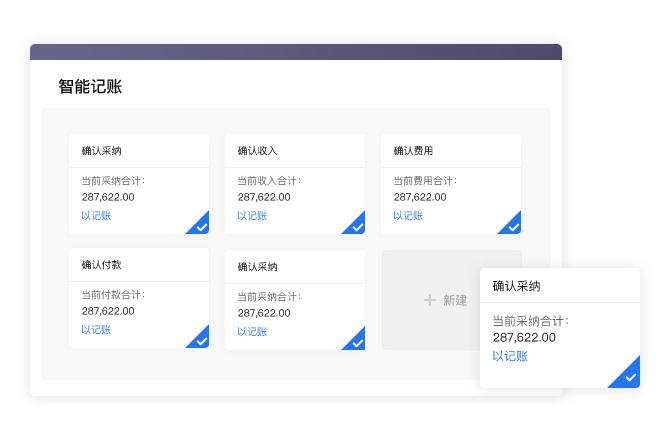Toggle the checkmark corner on 确认费用 card
The height and width of the screenshot is (440, 670).
click(x=513, y=226)
